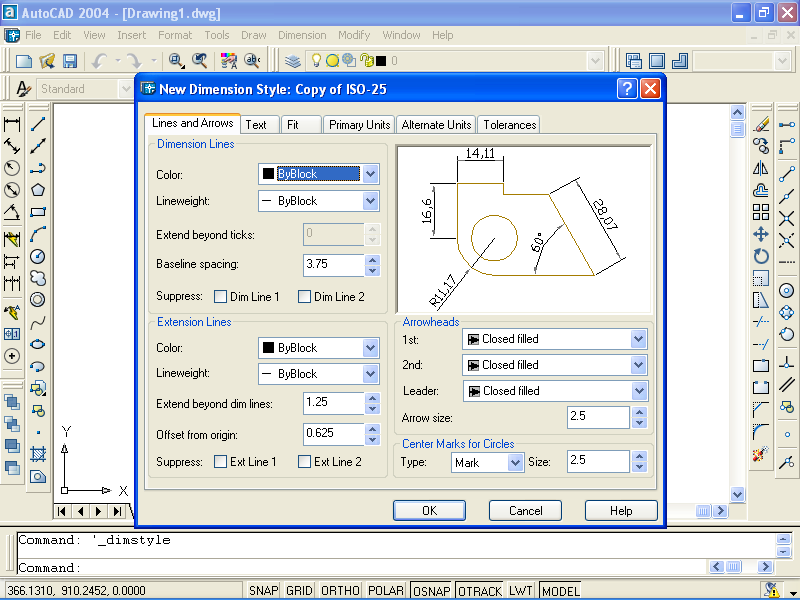Open the Dimension menu

(302, 35)
